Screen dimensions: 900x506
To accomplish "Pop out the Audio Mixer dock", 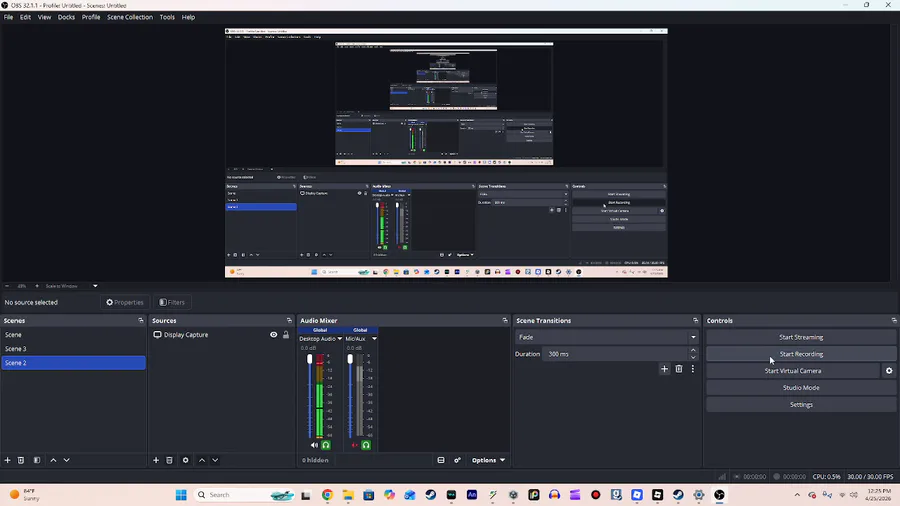I will [x=505, y=321].
